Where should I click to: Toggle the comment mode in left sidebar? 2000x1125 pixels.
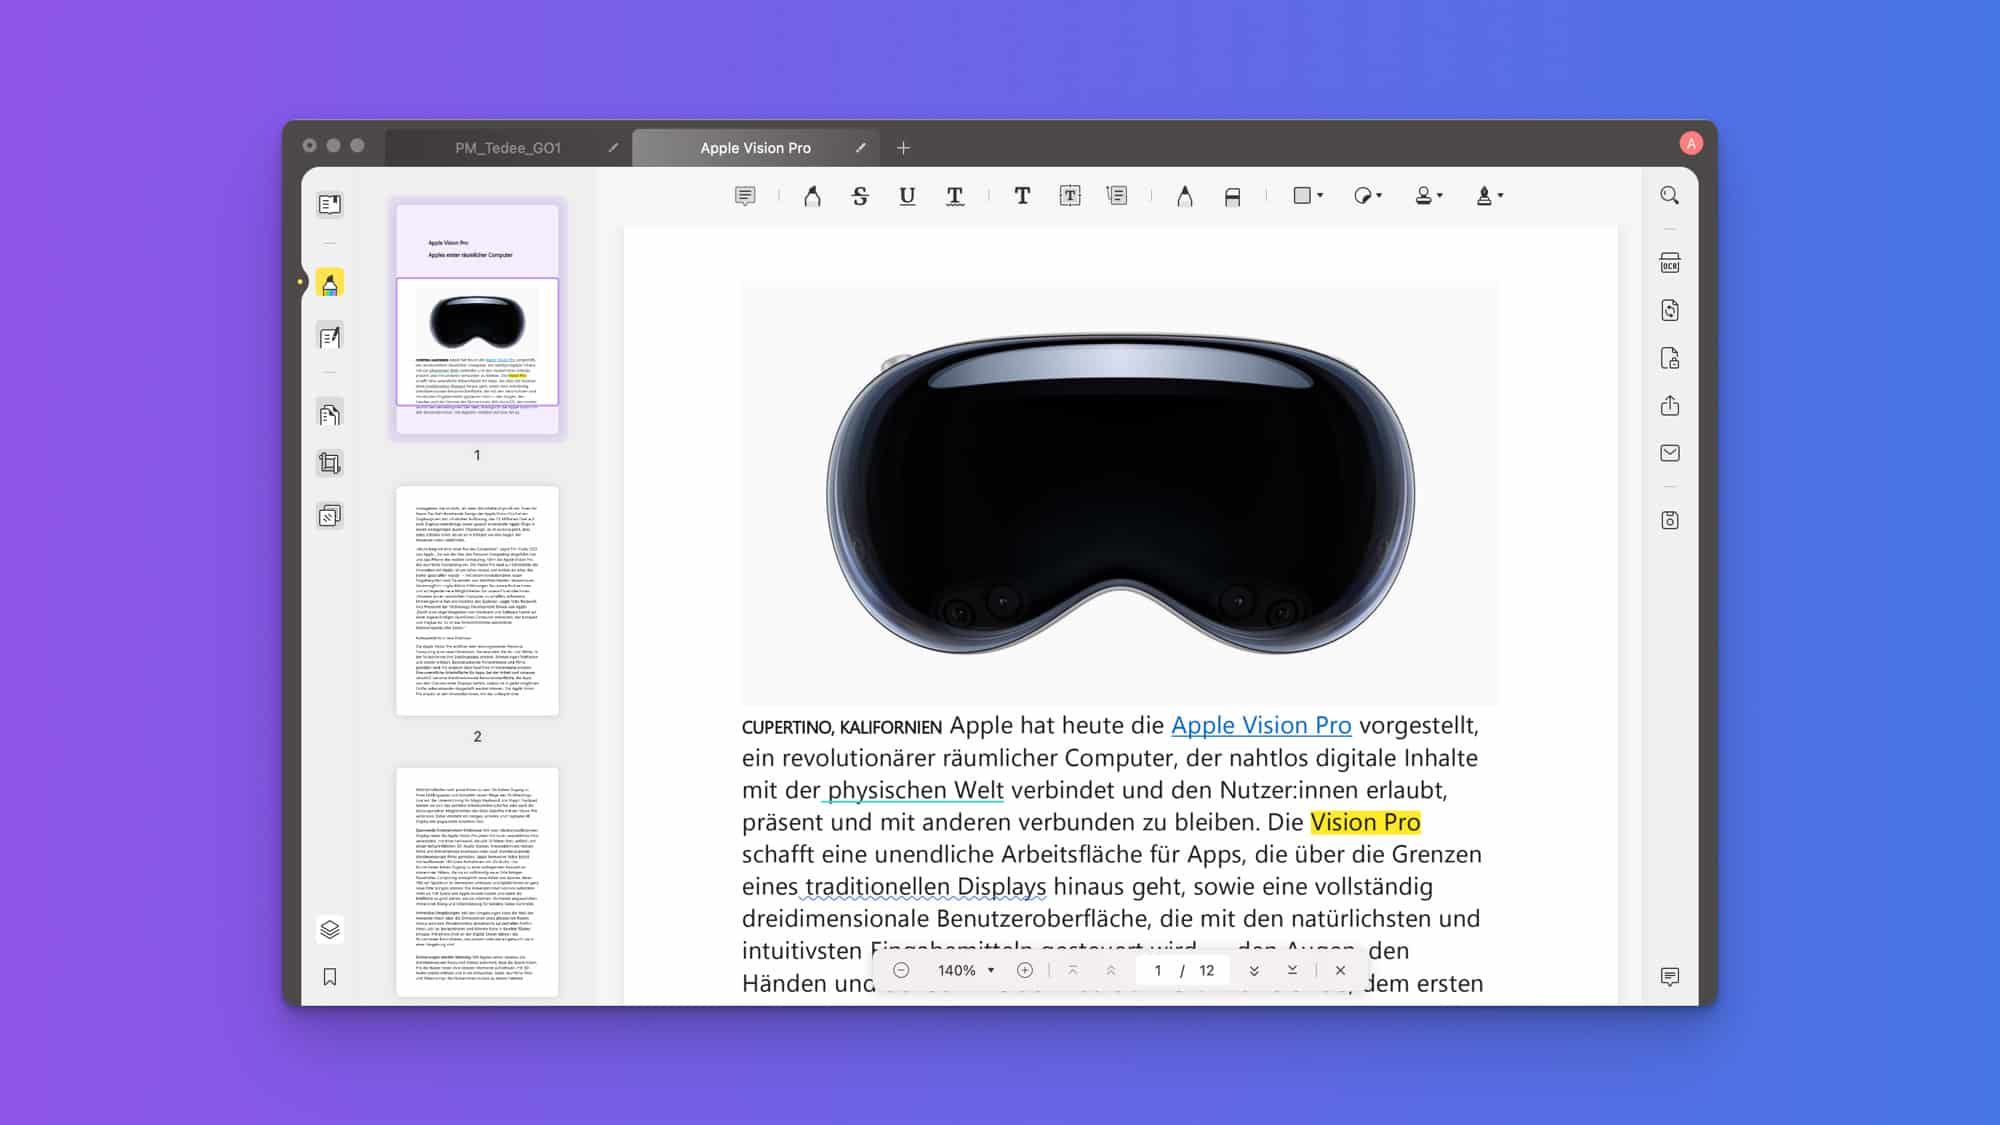tap(330, 284)
